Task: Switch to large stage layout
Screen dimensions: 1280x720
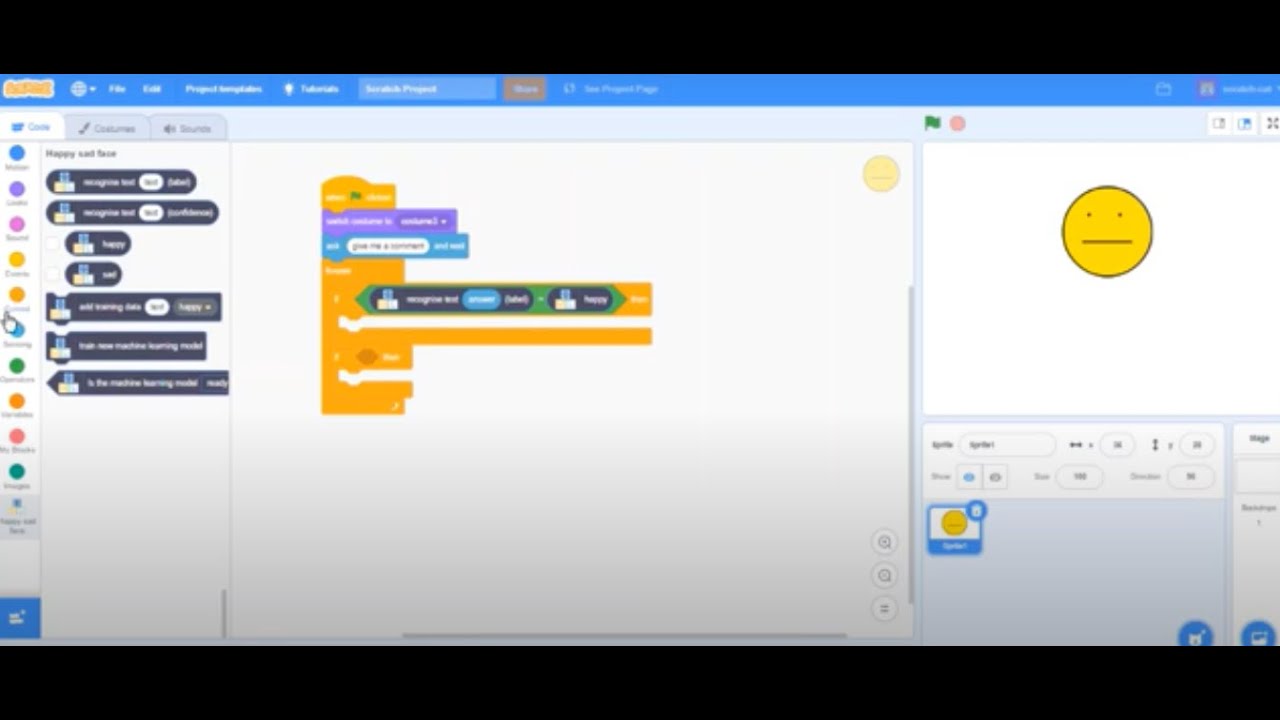Action: pos(1244,123)
